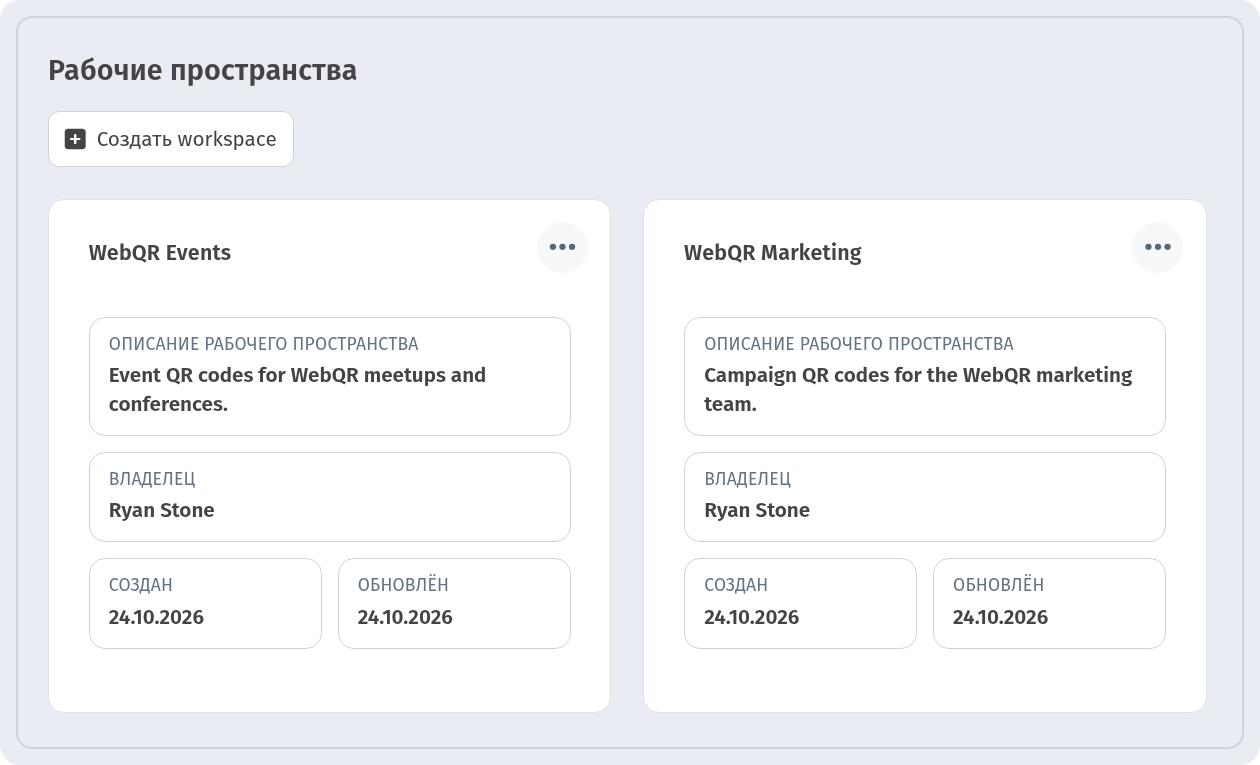This screenshot has width=1260, height=765.
Task: Select the WebQR Marketing card title
Action: point(773,252)
